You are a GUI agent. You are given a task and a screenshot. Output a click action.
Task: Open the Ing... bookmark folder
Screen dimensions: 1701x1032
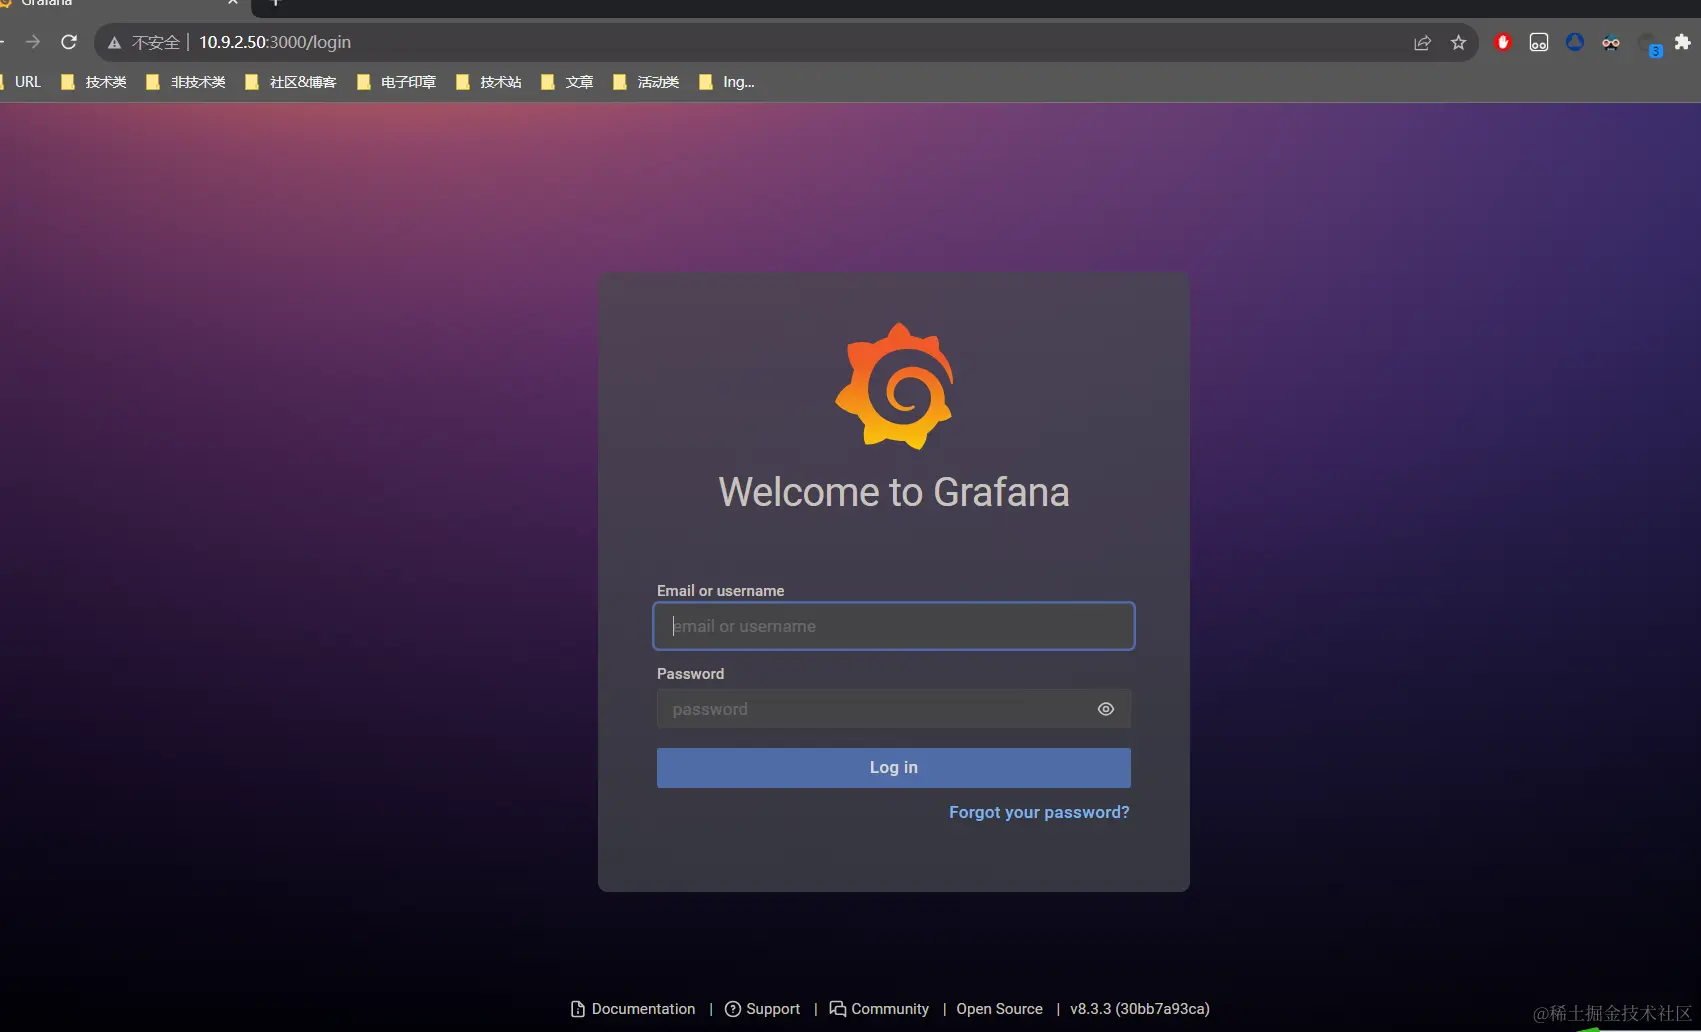click(727, 82)
